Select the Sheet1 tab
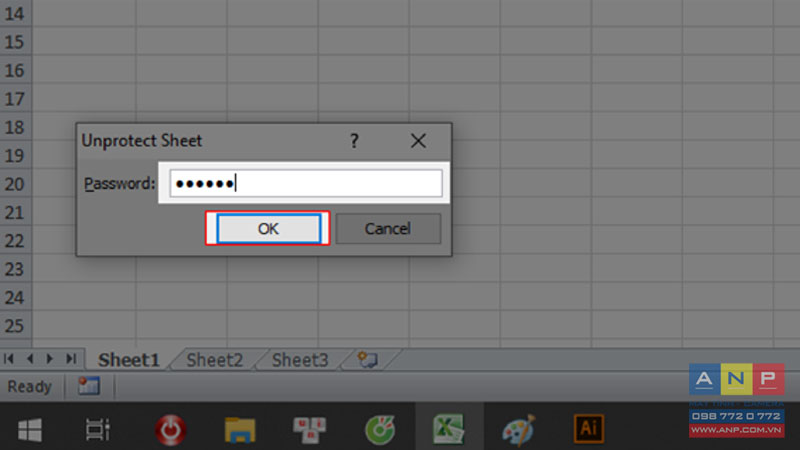Image resolution: width=800 pixels, height=450 pixels. pos(129,360)
